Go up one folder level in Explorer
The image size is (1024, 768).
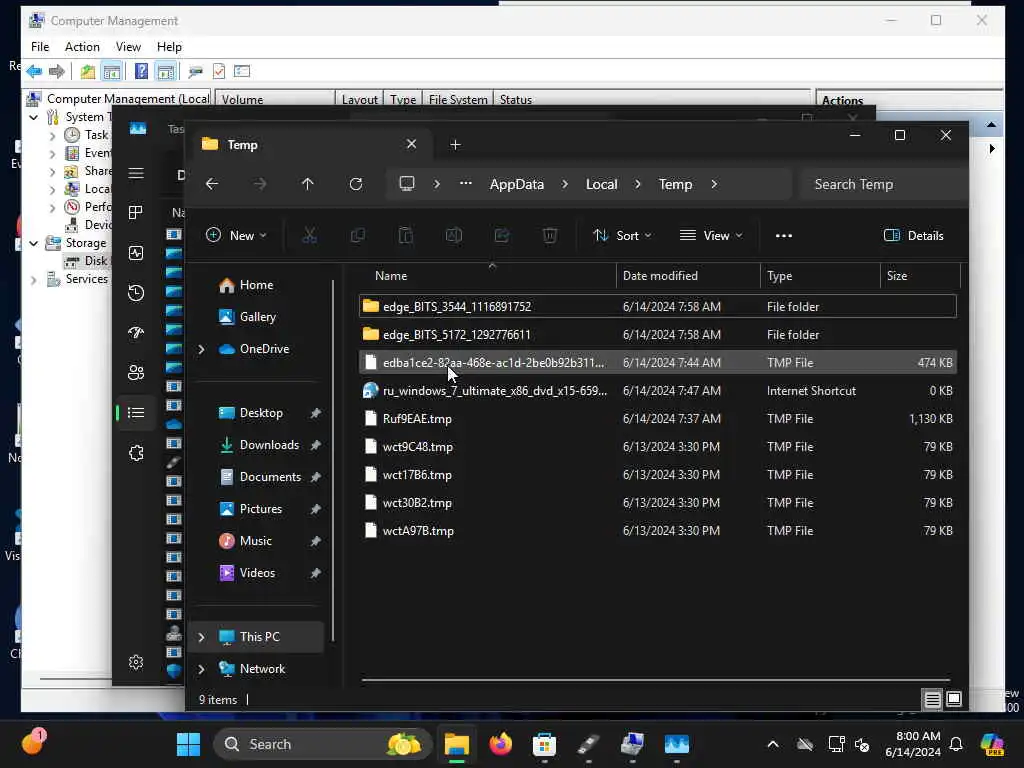[x=308, y=184]
